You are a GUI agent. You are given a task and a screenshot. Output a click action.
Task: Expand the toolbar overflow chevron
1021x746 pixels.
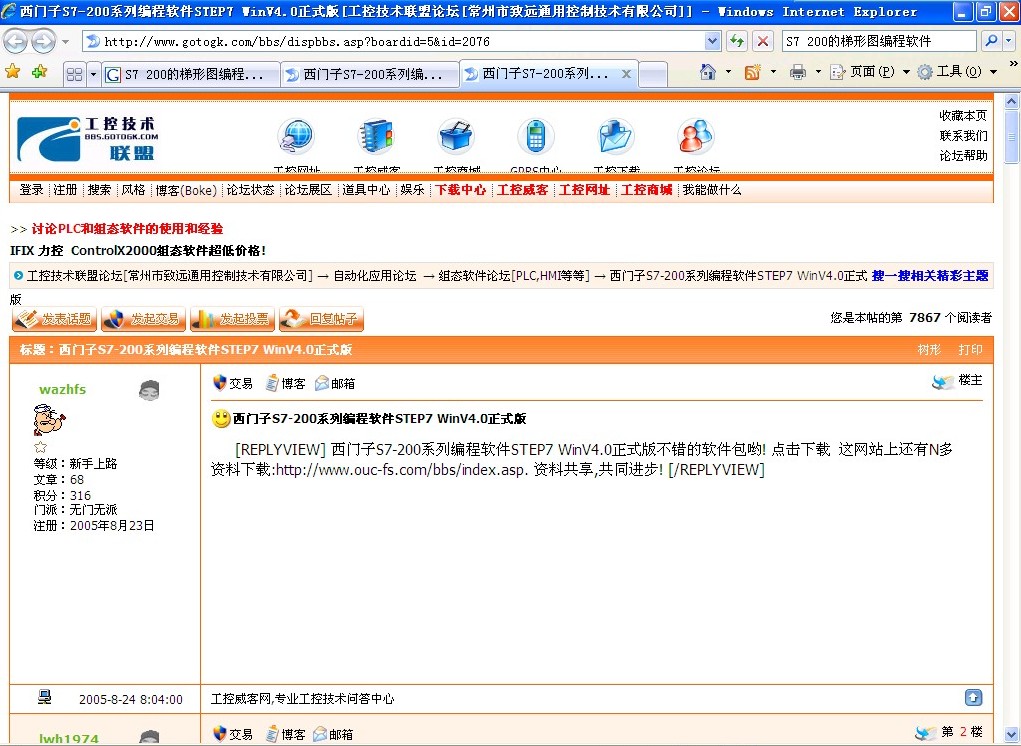(1013, 64)
